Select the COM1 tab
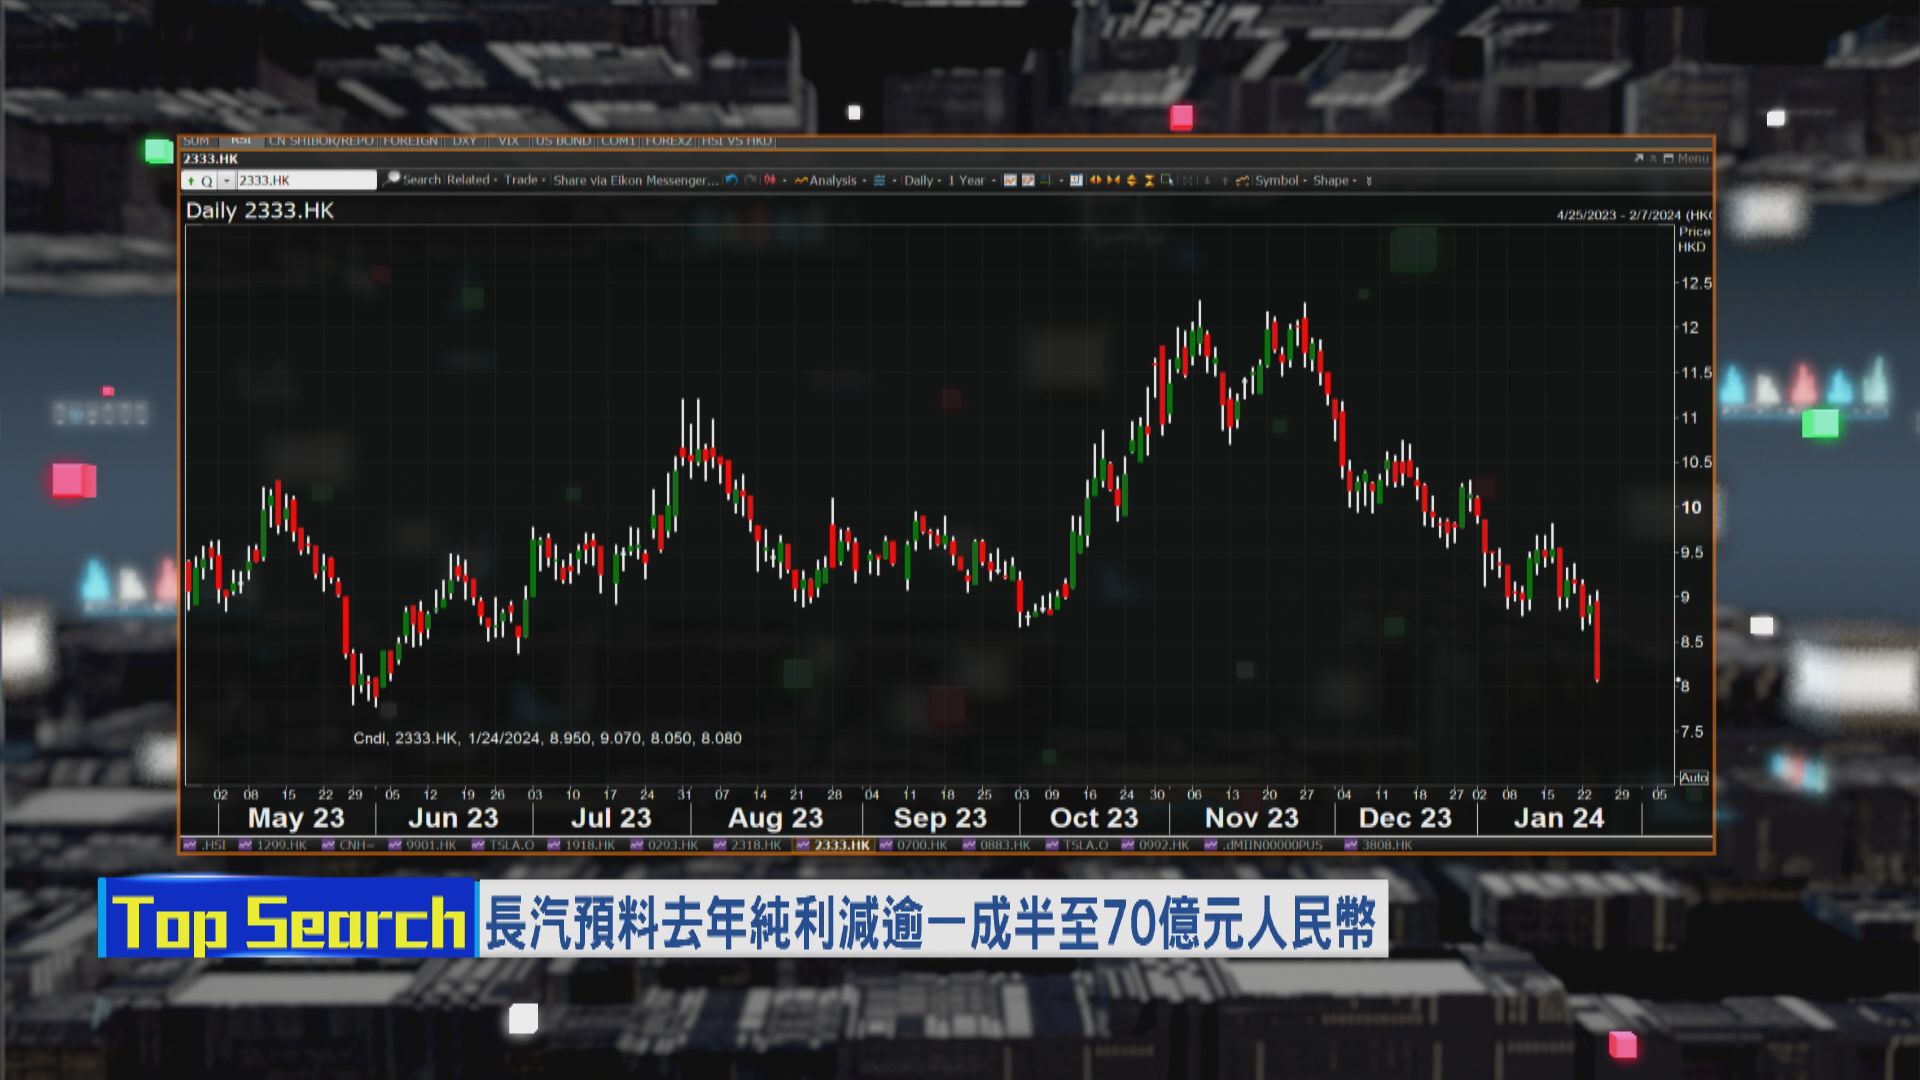Image resolution: width=1920 pixels, height=1080 pixels. pyautogui.click(x=618, y=141)
